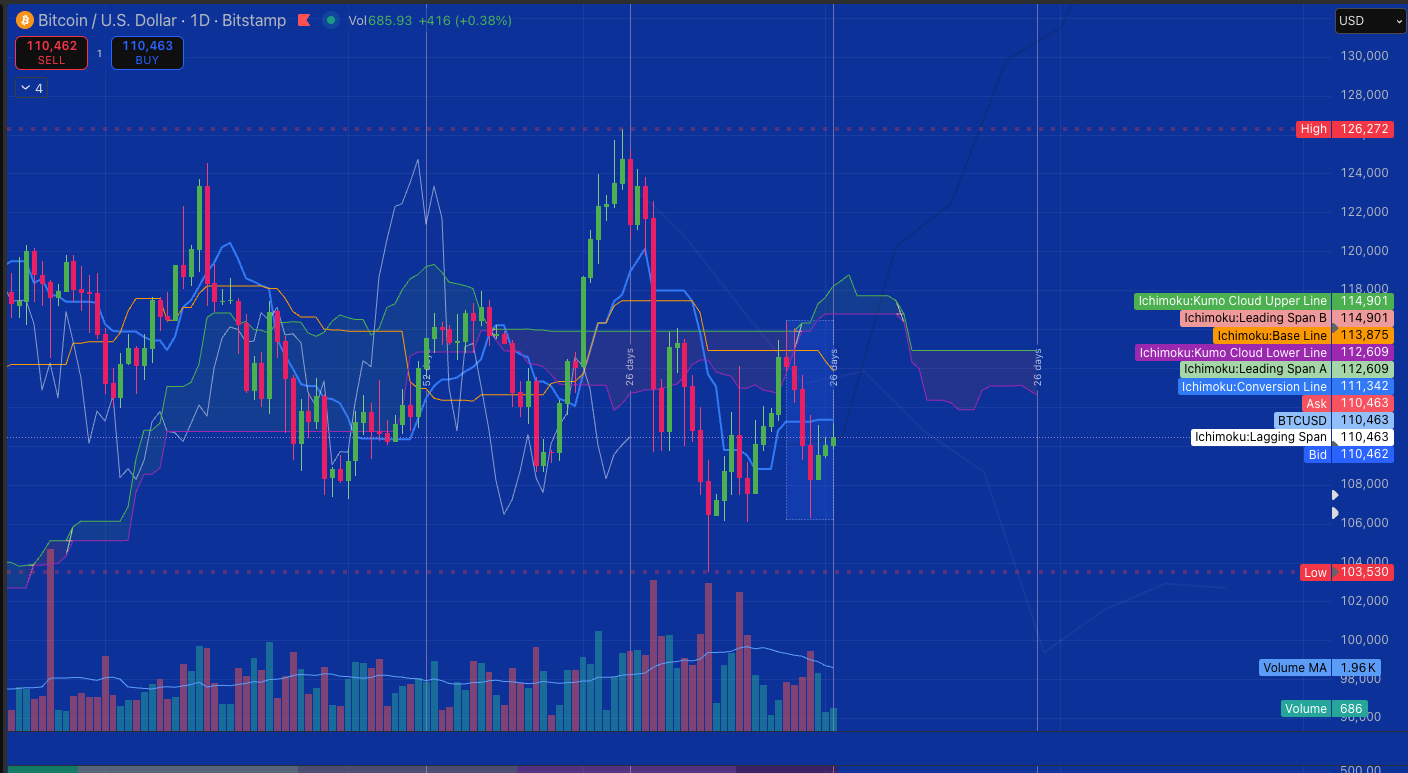Select the Ichimoku:Lagging Span label
1408x773 pixels.
tap(1261, 437)
